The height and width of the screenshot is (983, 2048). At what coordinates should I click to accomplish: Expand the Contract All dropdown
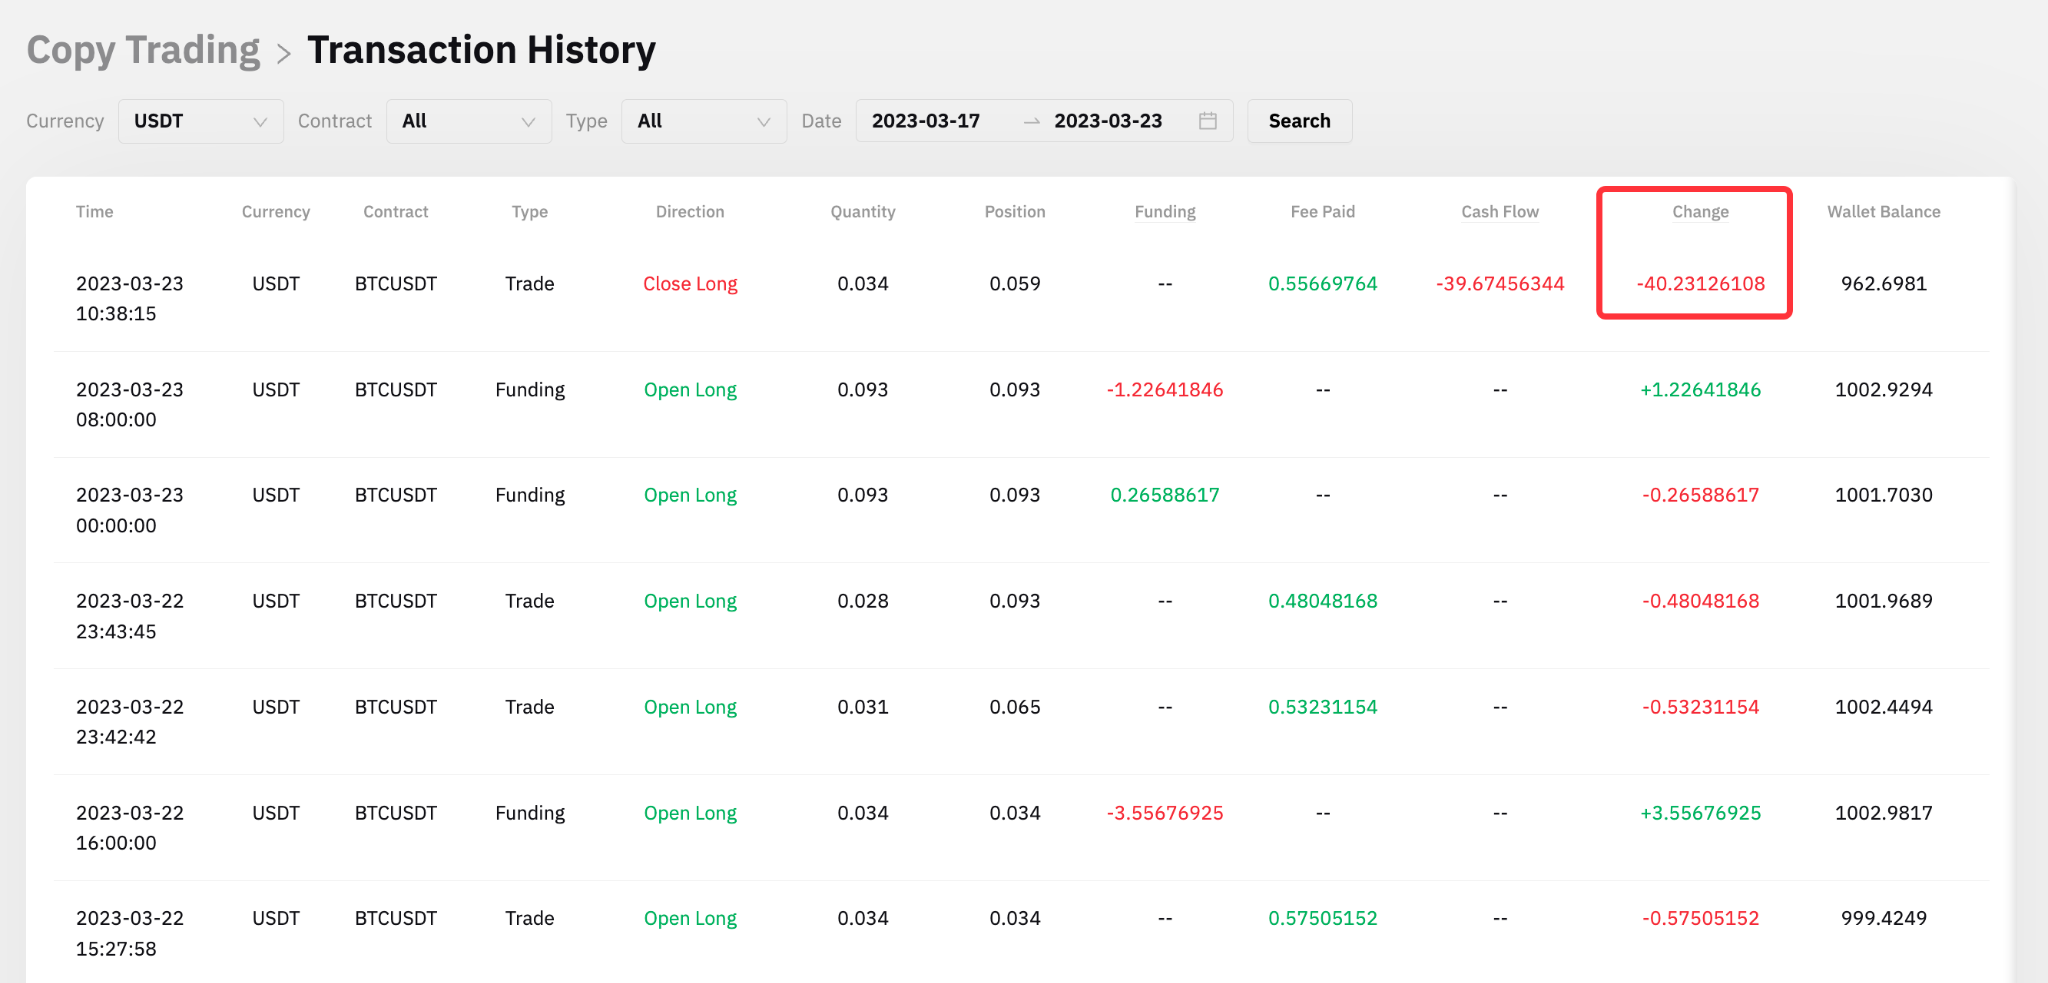(x=469, y=121)
